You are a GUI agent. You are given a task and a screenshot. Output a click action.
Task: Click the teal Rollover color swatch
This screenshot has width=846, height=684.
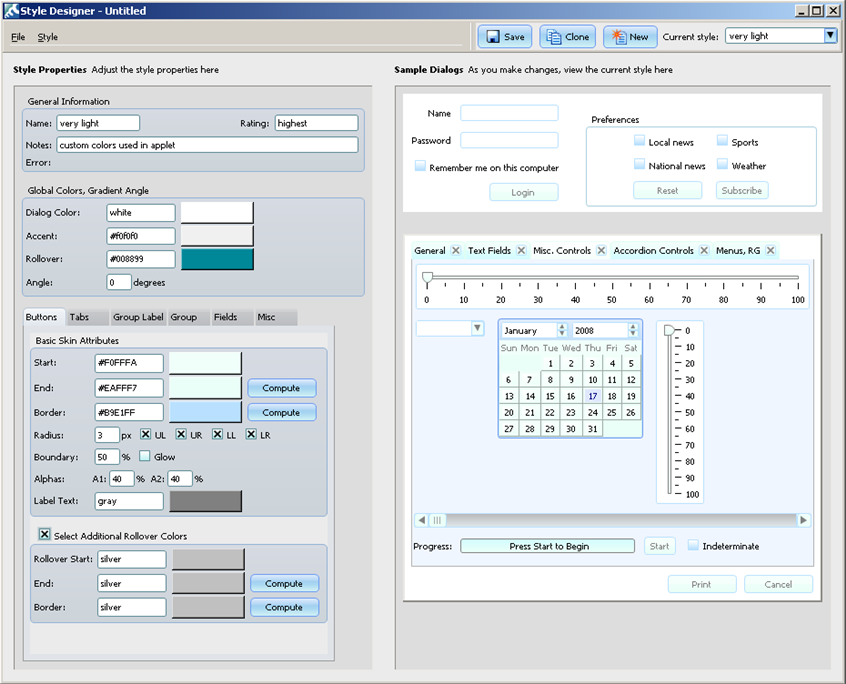pos(217,260)
